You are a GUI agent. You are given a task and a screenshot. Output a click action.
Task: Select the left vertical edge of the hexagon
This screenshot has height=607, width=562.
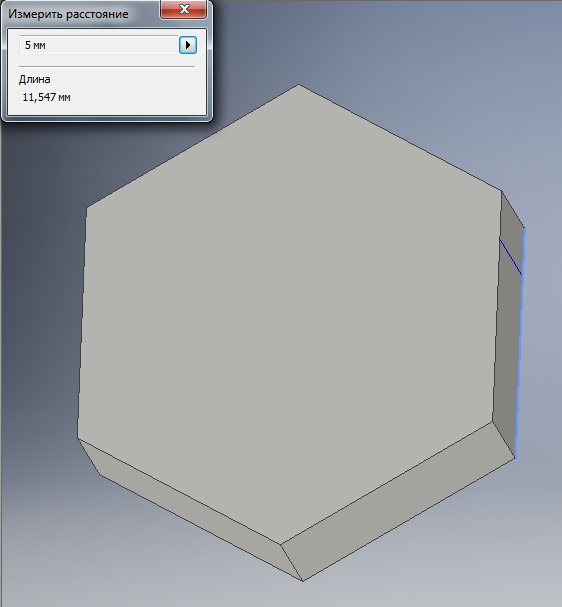tap(82, 323)
